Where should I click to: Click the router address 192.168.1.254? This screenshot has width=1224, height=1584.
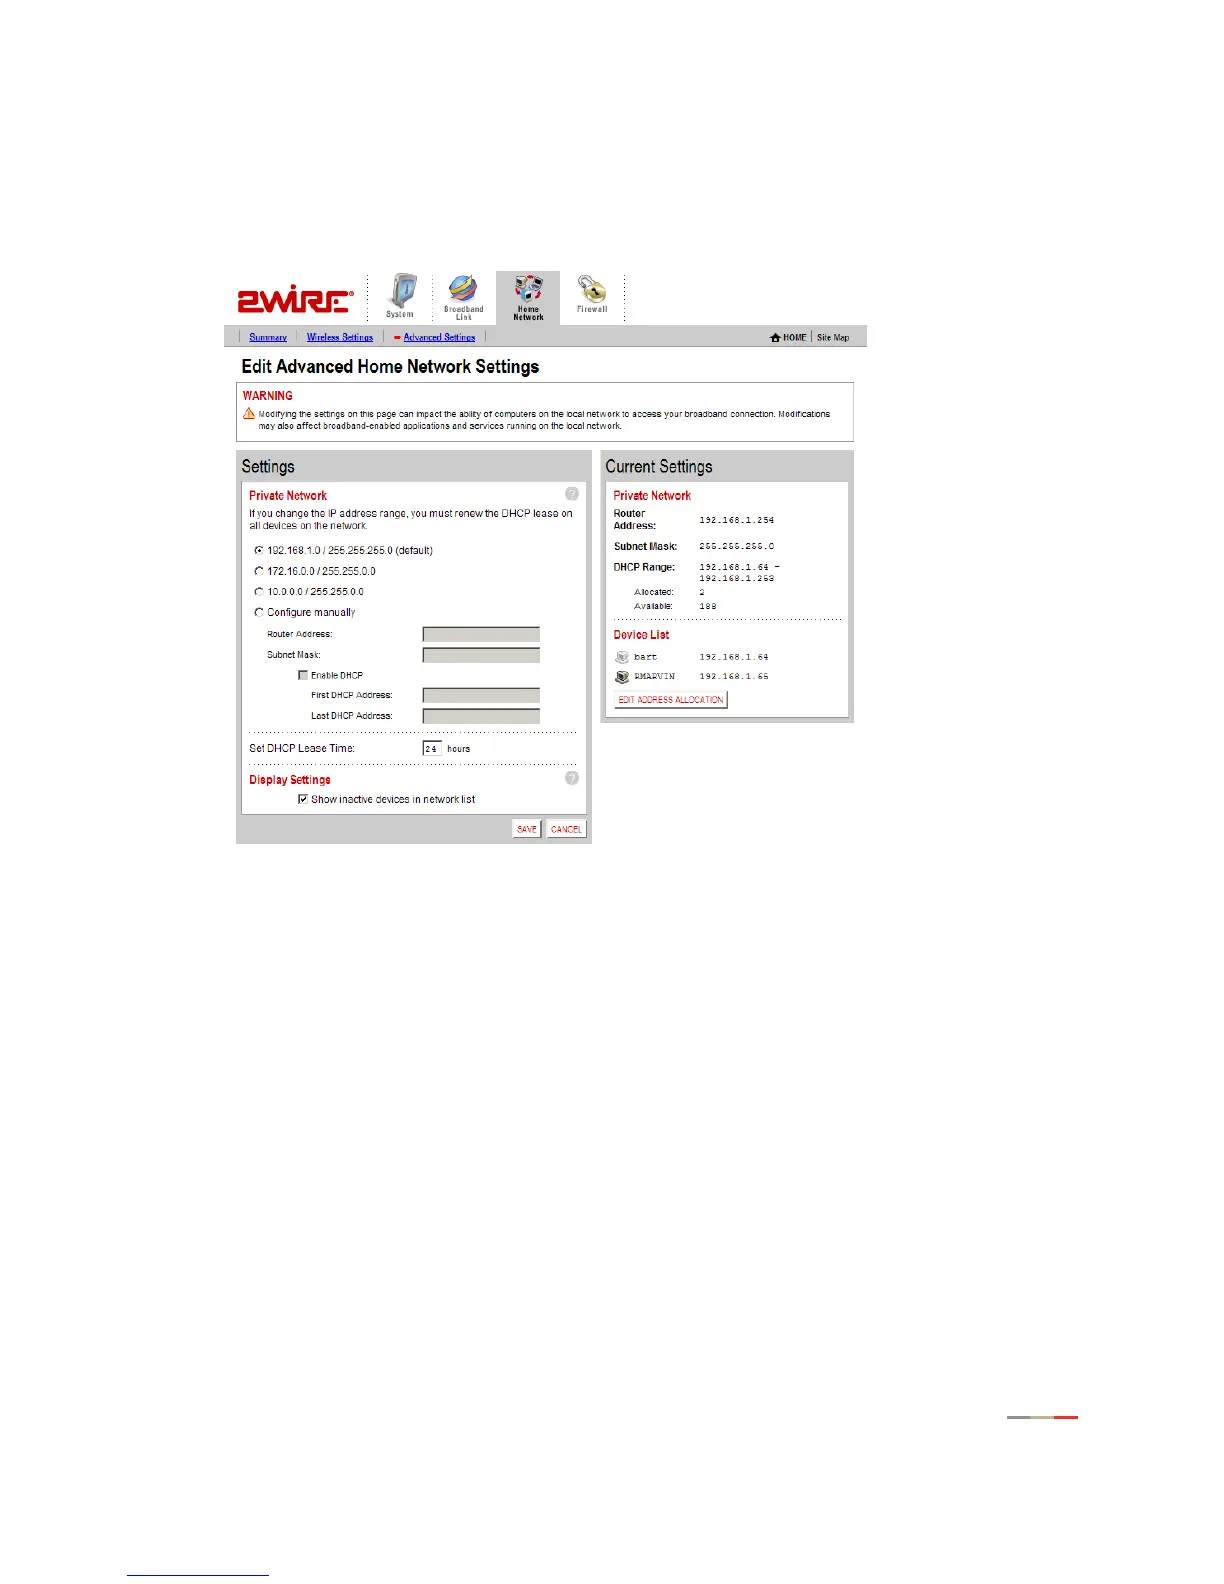point(737,520)
